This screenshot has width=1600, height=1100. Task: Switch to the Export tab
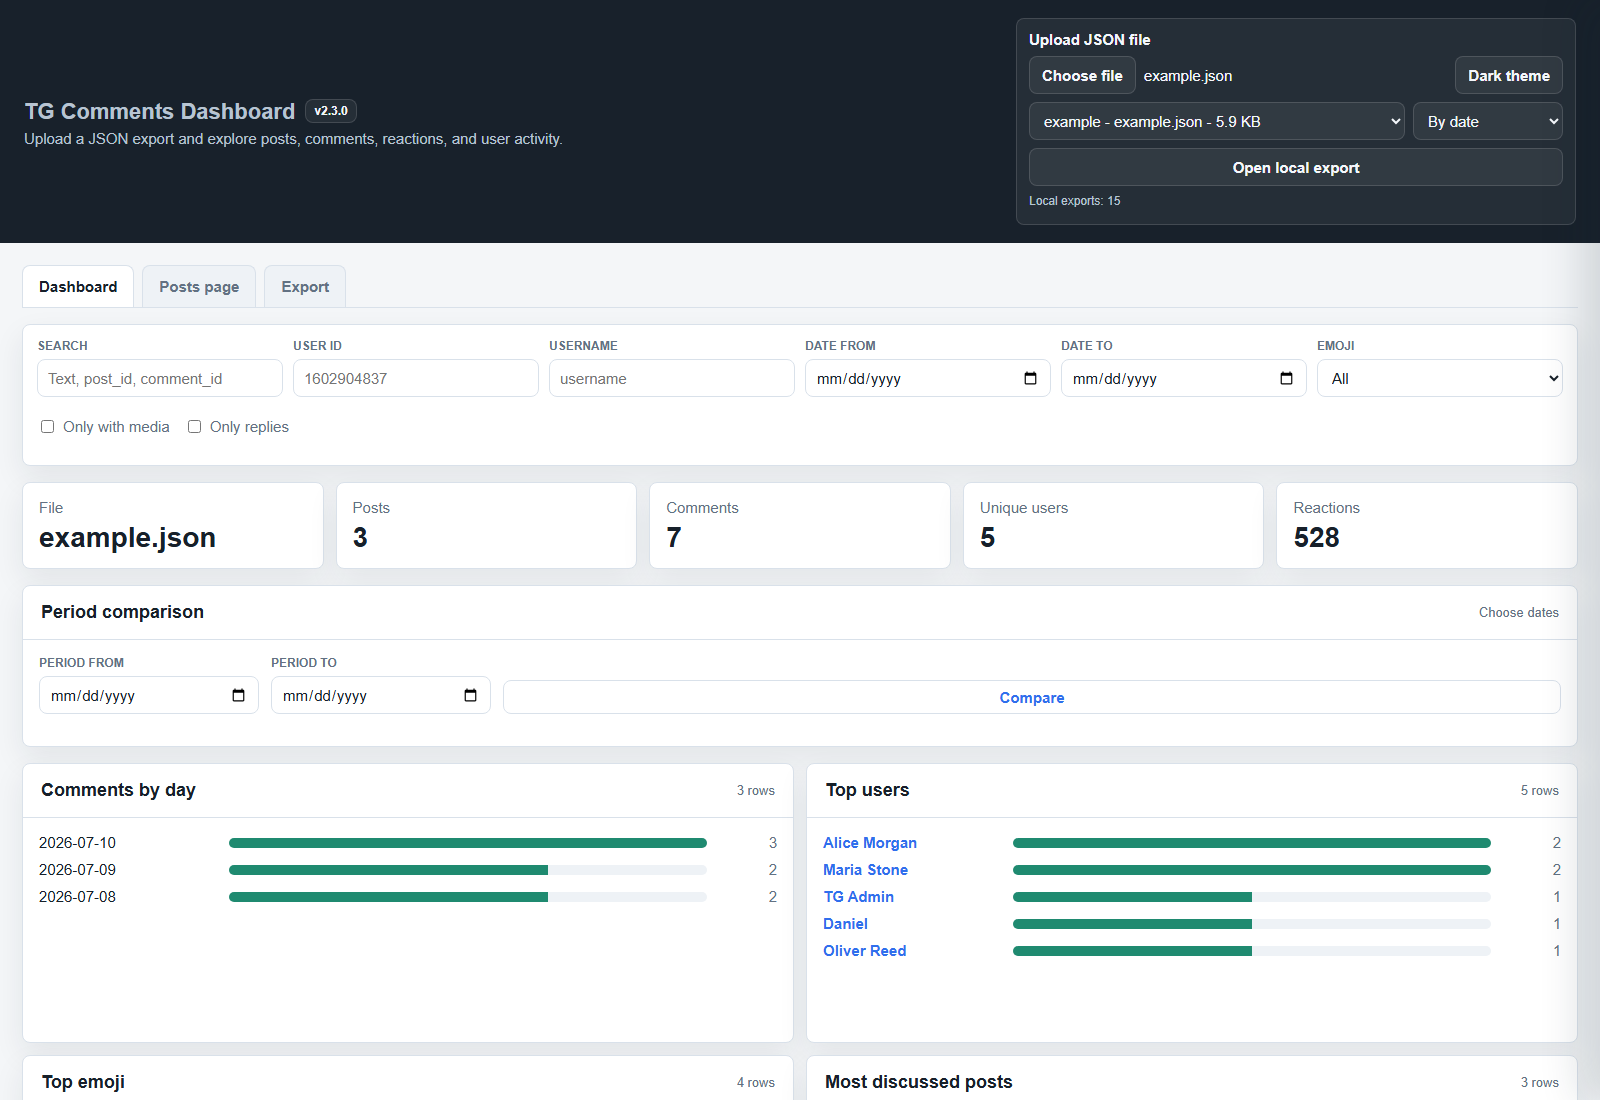tap(305, 287)
